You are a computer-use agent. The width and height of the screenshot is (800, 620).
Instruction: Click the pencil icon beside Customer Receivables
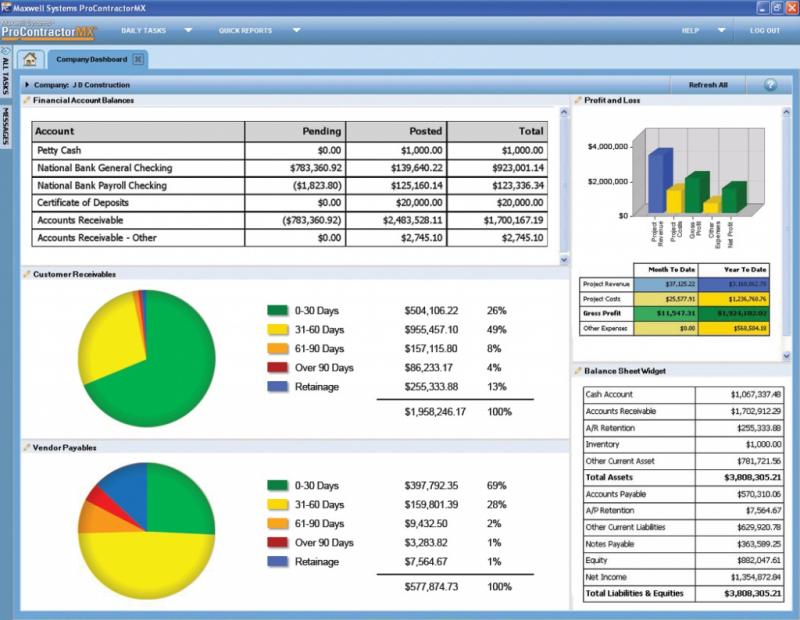pos(27,275)
